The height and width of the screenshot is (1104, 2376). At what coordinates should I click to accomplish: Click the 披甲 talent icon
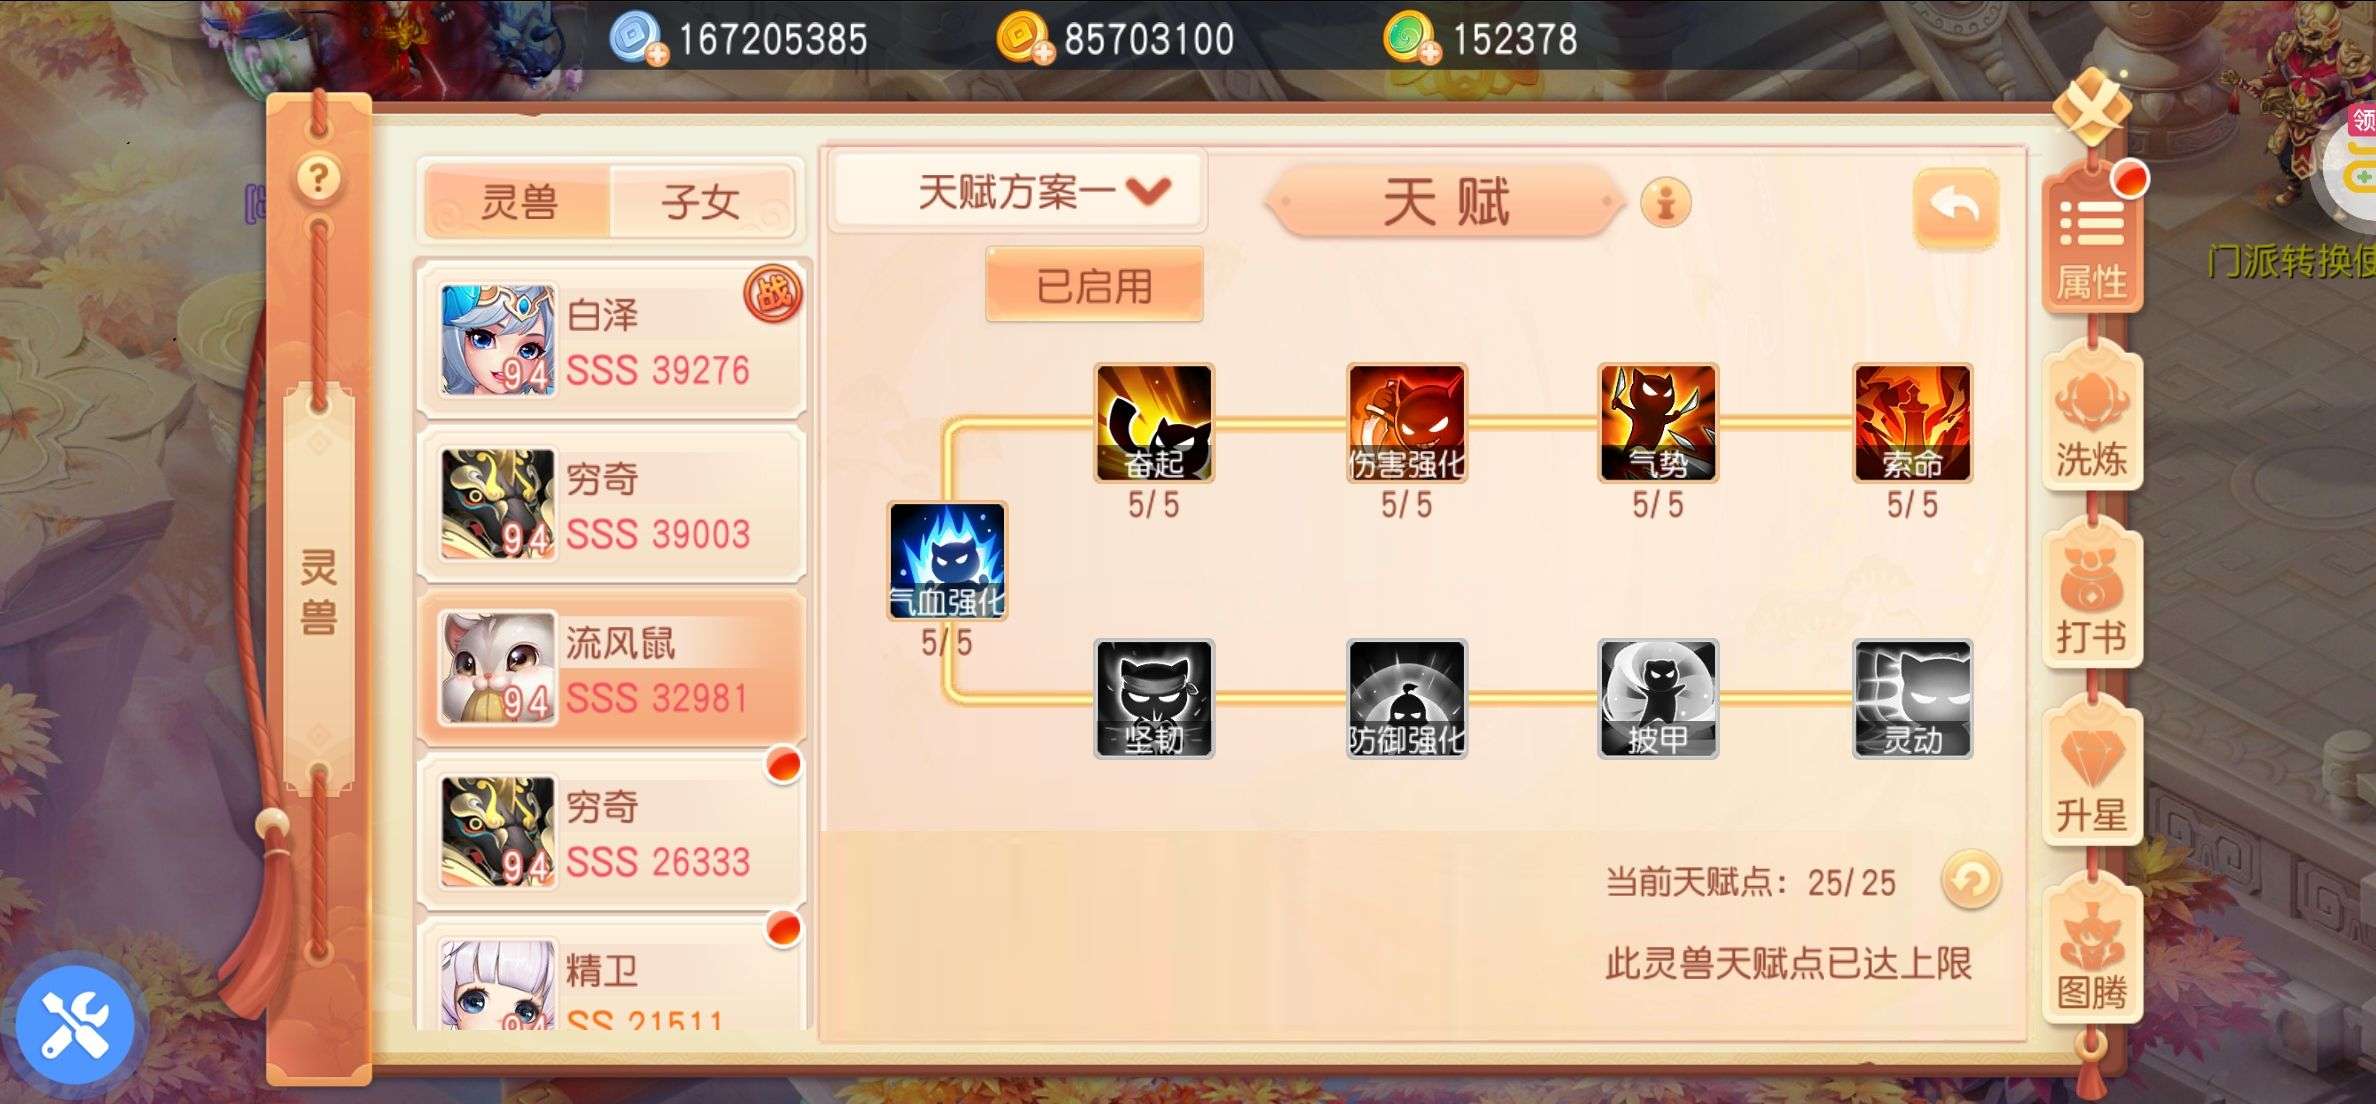1658,699
